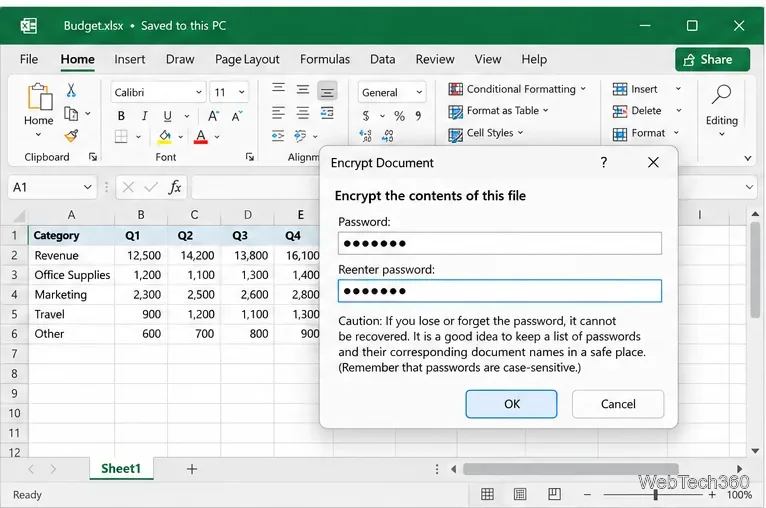Screen dimensions: 766x508
Task: Click the Accounting dollar format icon
Action: pyautogui.click(x=366, y=116)
